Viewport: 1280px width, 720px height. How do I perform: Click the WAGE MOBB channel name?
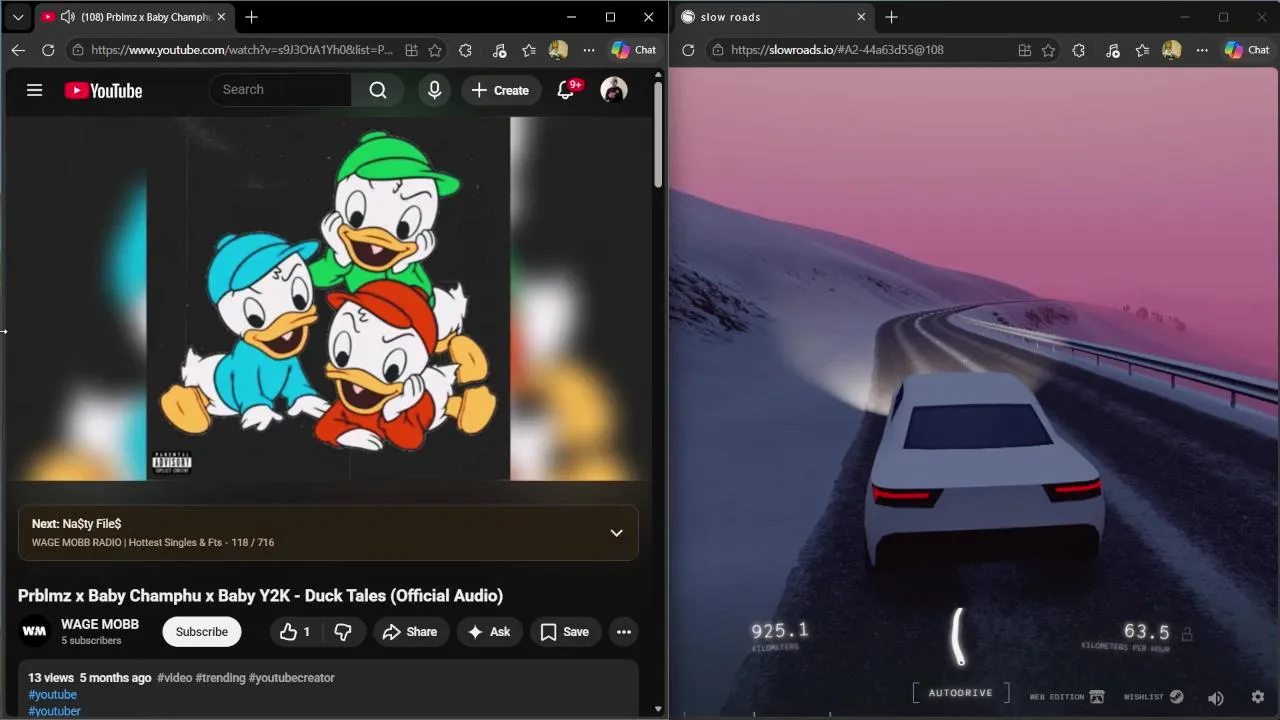click(100, 624)
